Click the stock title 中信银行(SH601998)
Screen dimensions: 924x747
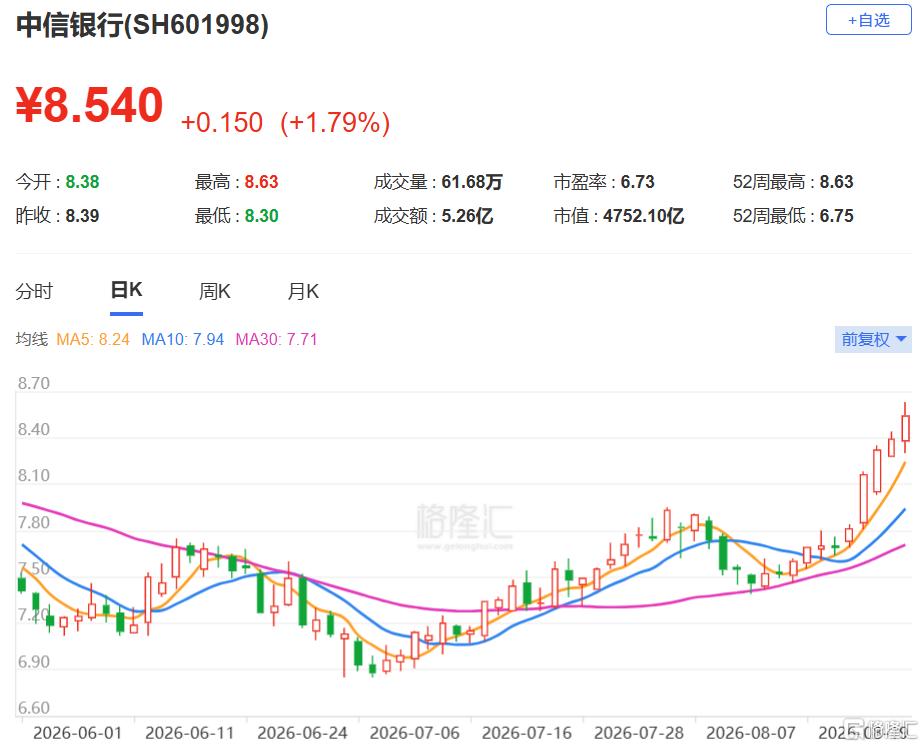point(142,25)
